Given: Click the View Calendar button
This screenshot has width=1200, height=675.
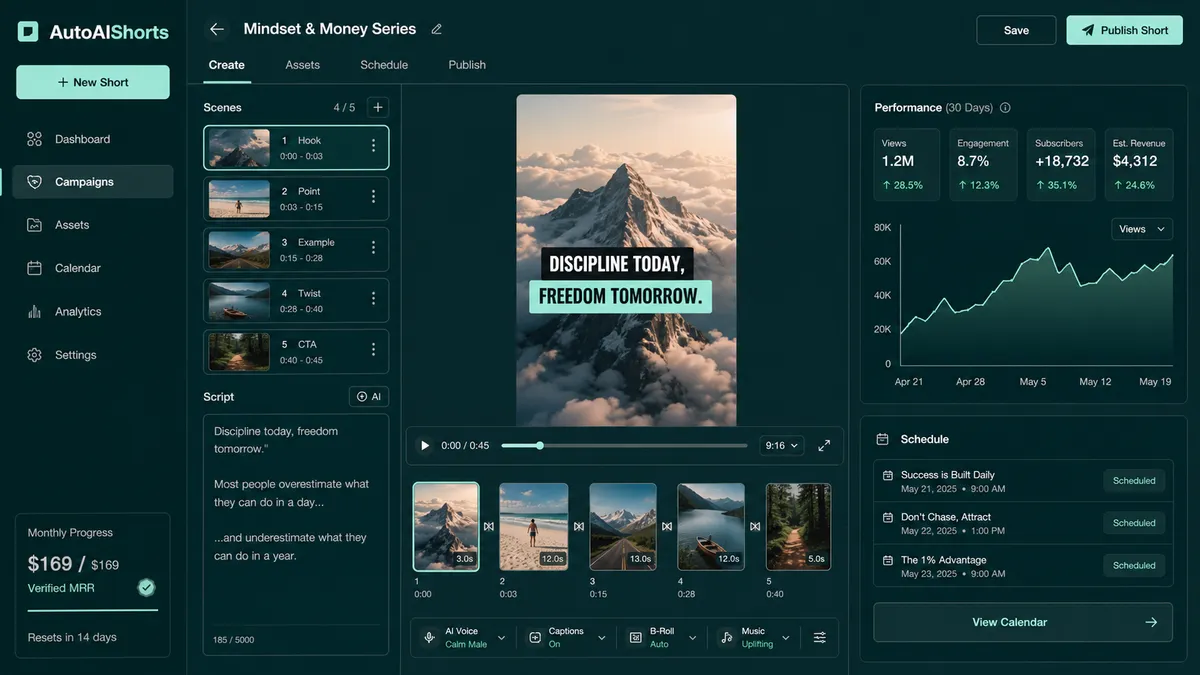Looking at the screenshot, I should pyautogui.click(x=1023, y=622).
